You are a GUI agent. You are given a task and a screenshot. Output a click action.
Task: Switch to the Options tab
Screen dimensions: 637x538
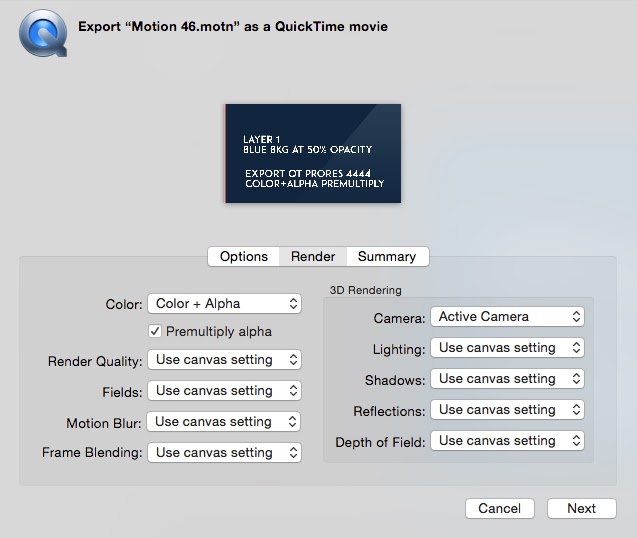(x=244, y=256)
